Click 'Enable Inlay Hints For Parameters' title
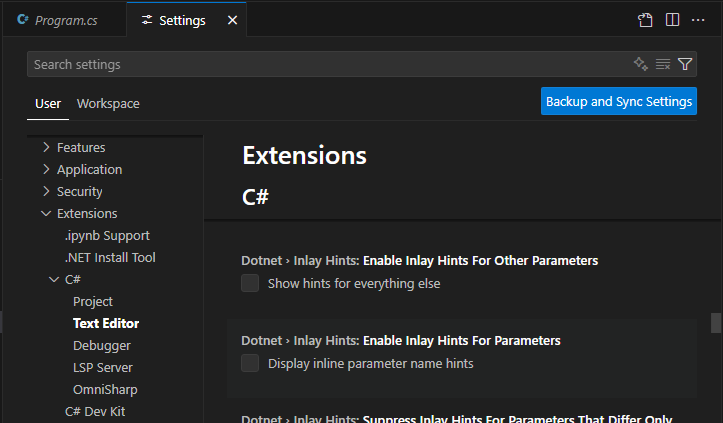Image resolution: width=723 pixels, height=423 pixels. (x=462, y=341)
